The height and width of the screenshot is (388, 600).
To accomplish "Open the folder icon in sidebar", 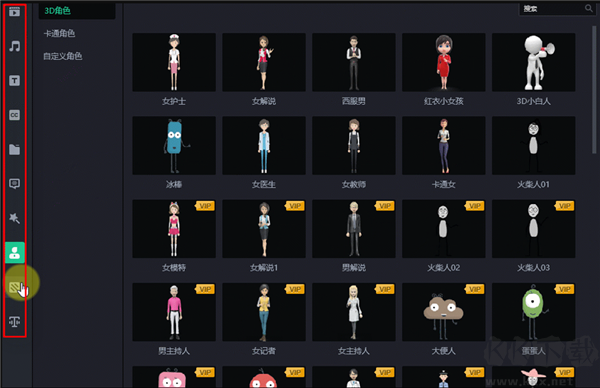I will coord(15,149).
